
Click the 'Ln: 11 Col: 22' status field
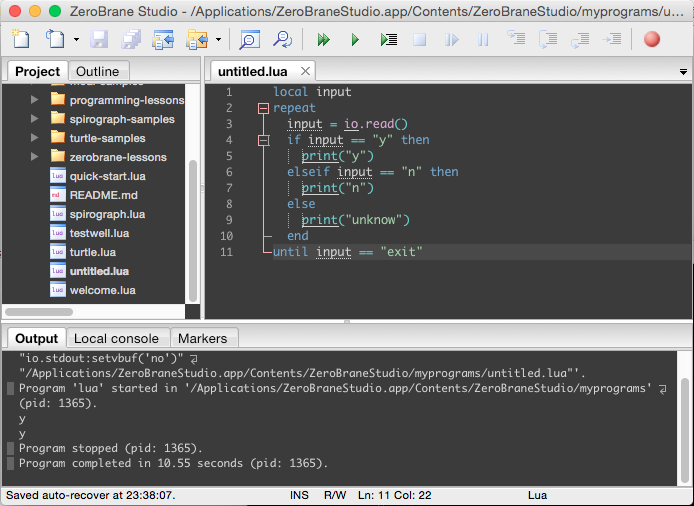[x=394, y=495]
